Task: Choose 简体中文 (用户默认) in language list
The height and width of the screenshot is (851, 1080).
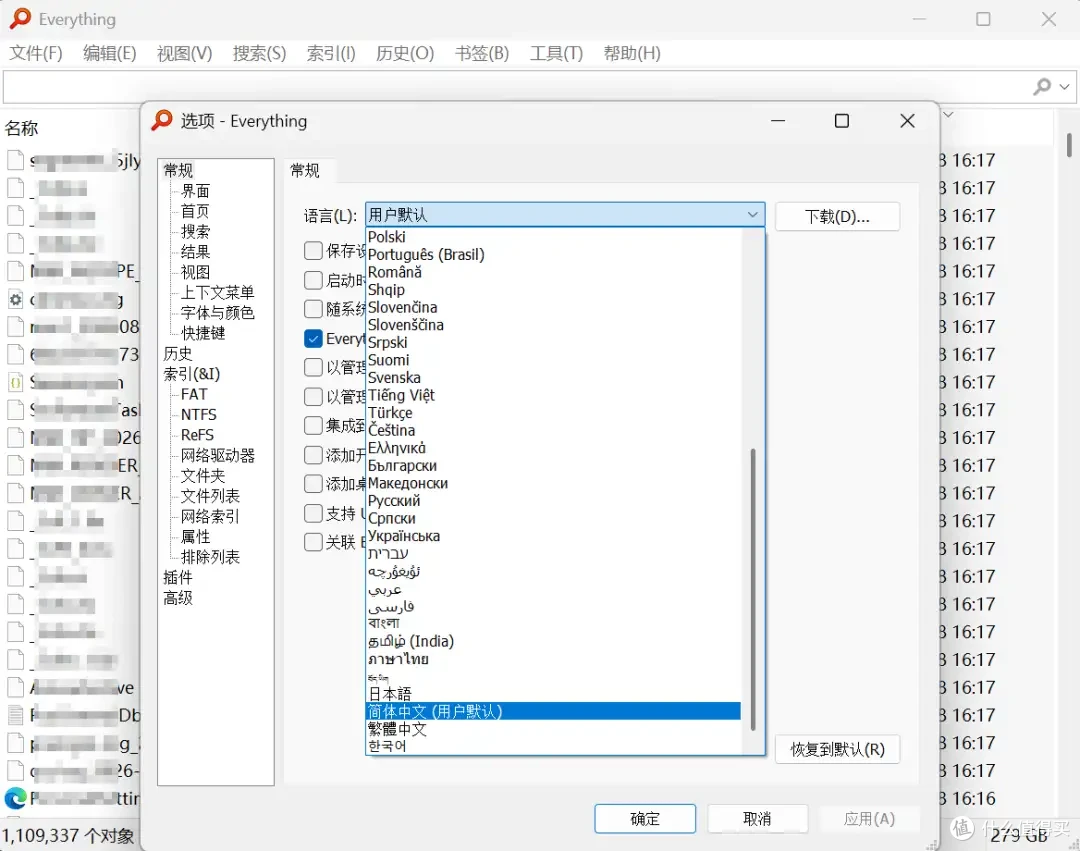Action: [x=553, y=711]
